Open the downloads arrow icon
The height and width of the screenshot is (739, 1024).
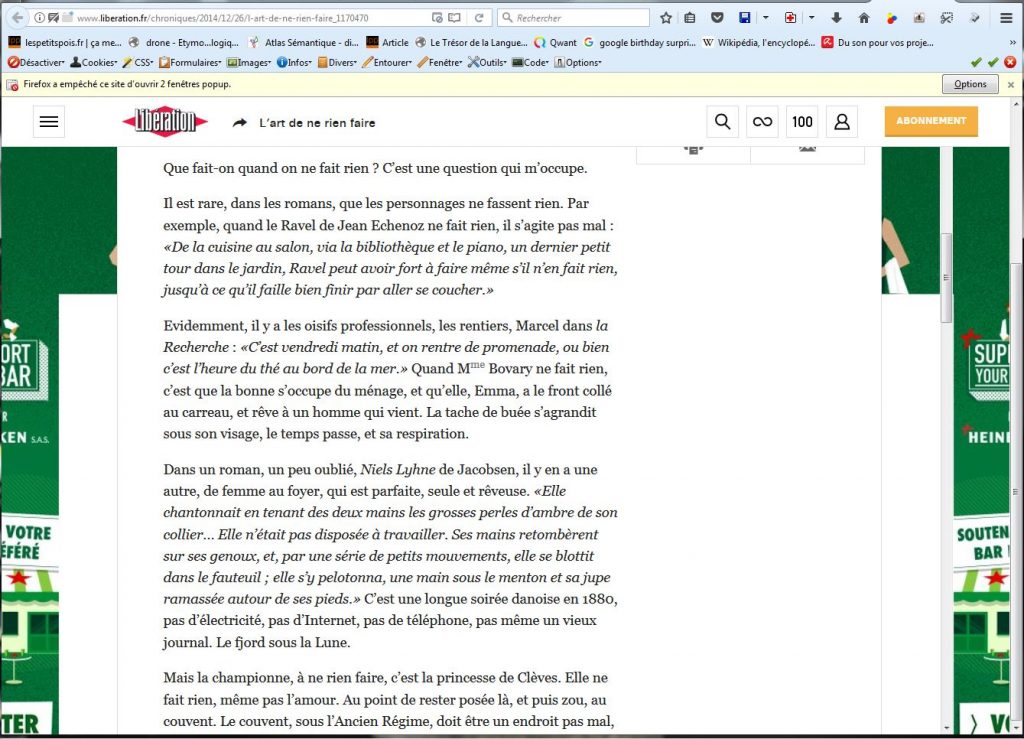pyautogui.click(x=836, y=18)
